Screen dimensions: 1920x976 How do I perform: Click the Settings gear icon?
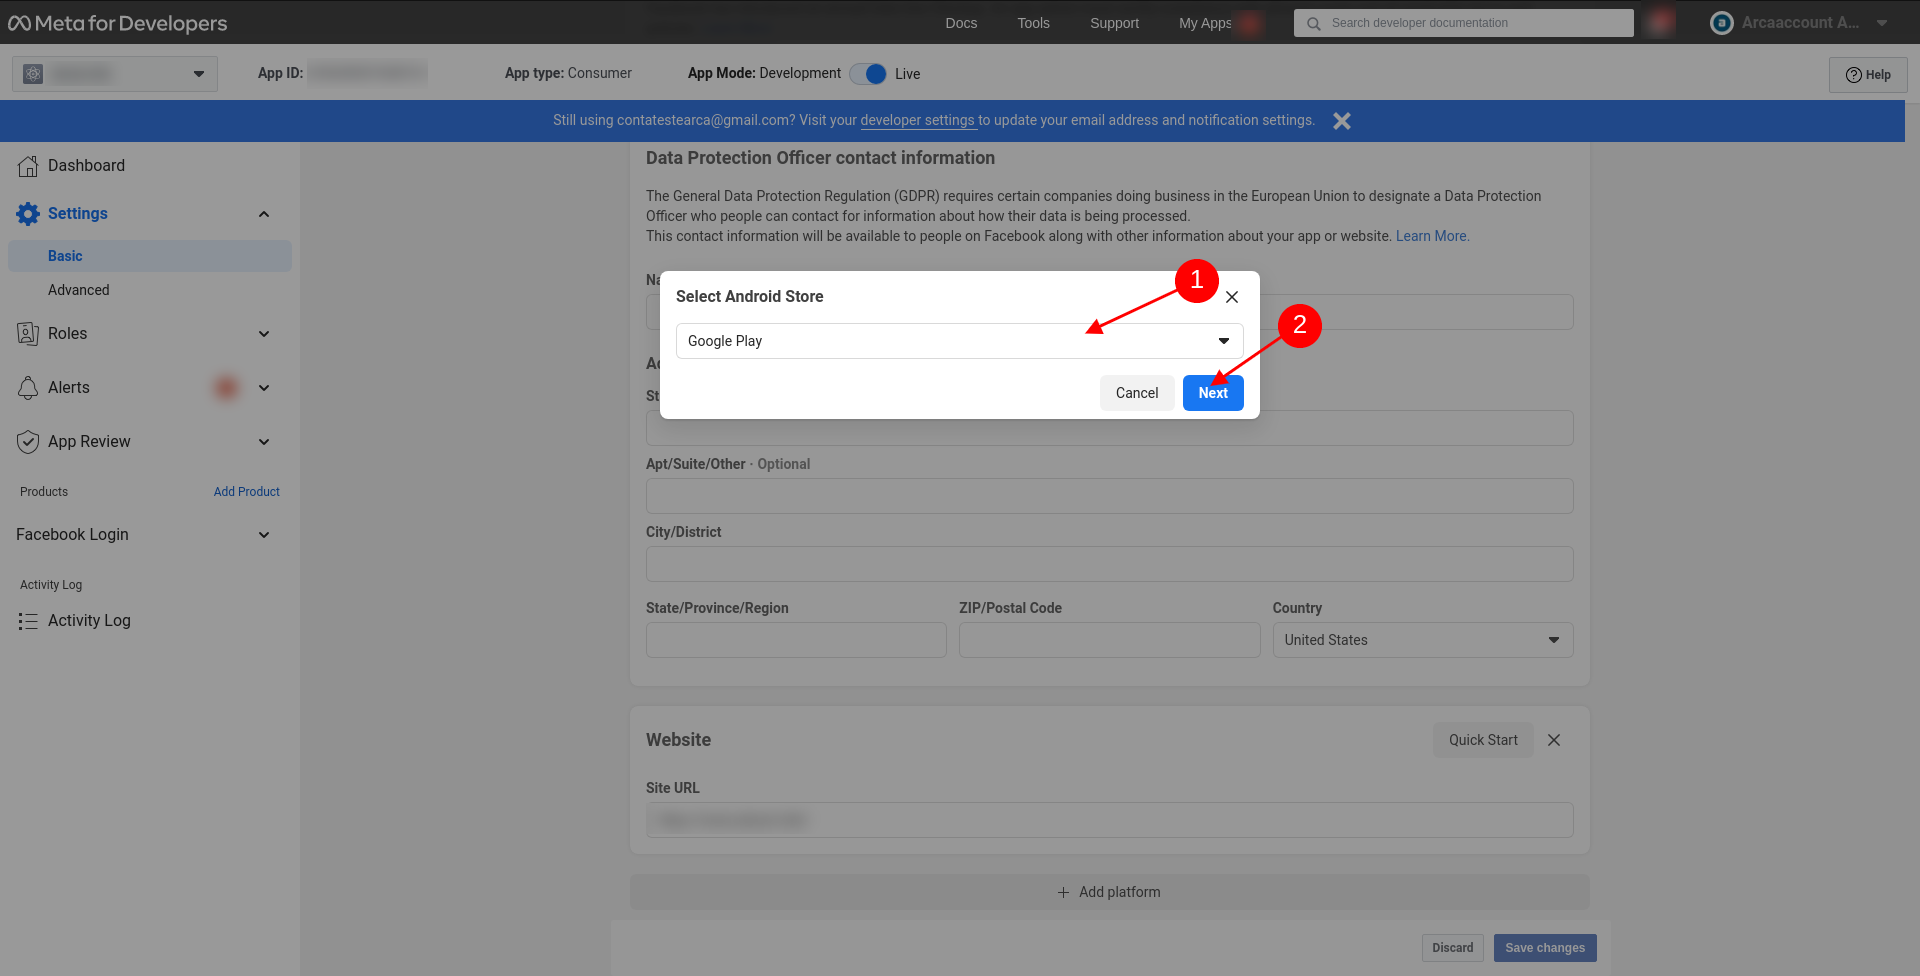(x=28, y=214)
